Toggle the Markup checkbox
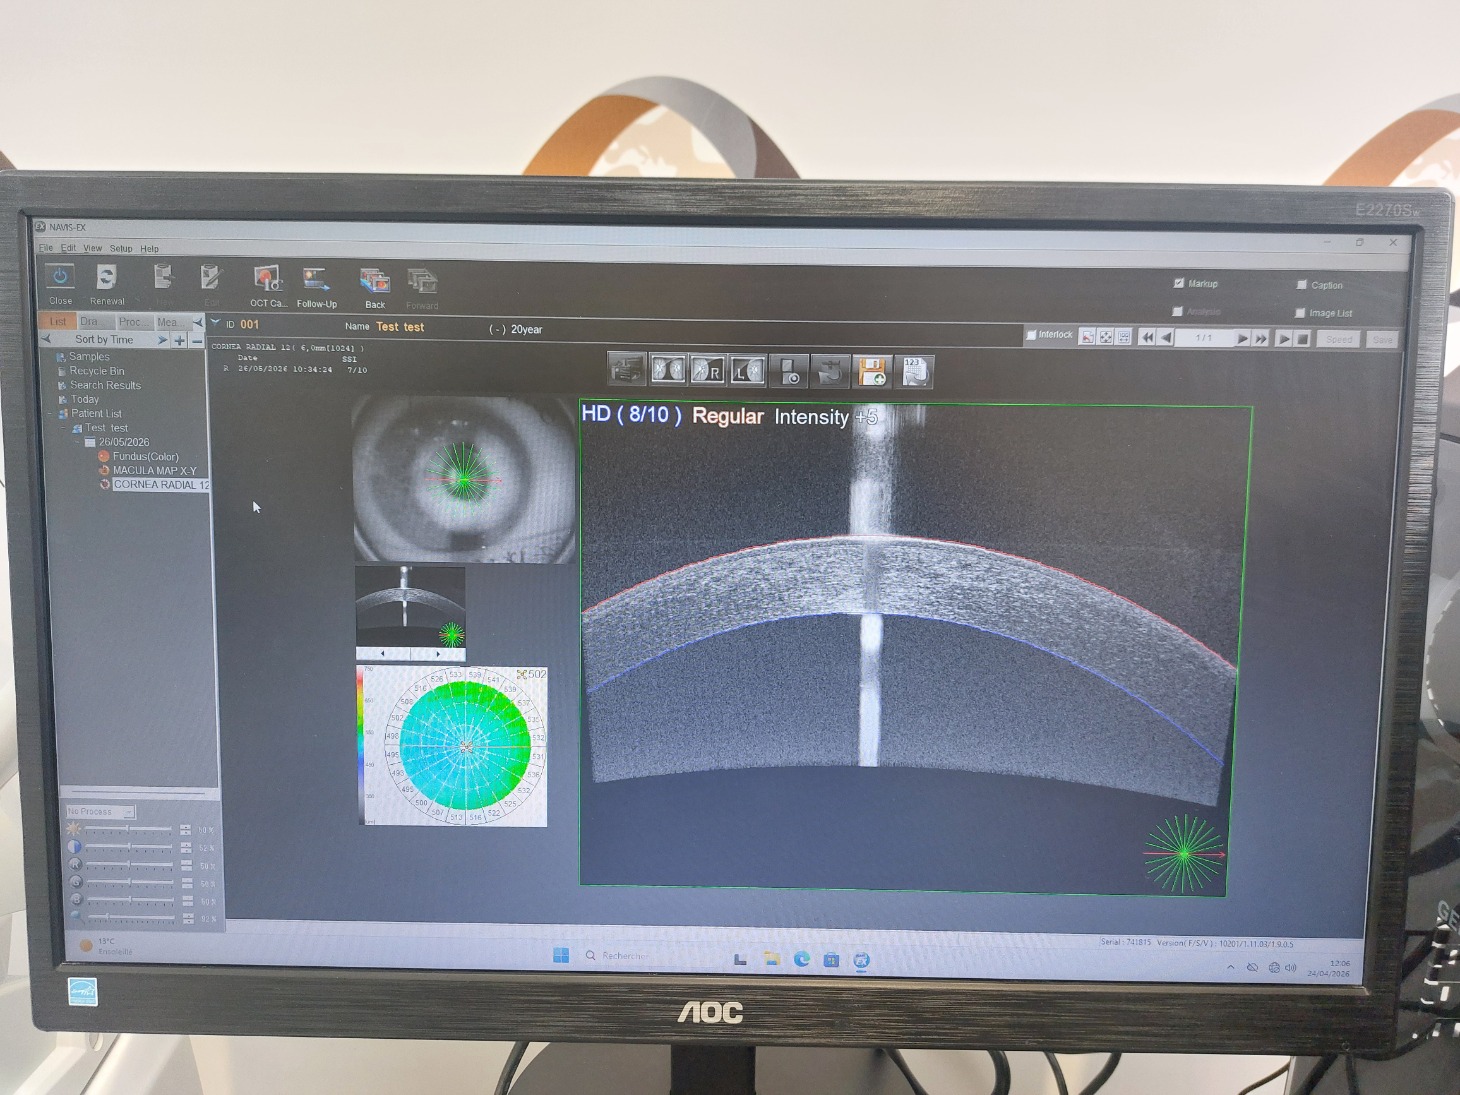This screenshot has width=1460, height=1095. point(1179,284)
